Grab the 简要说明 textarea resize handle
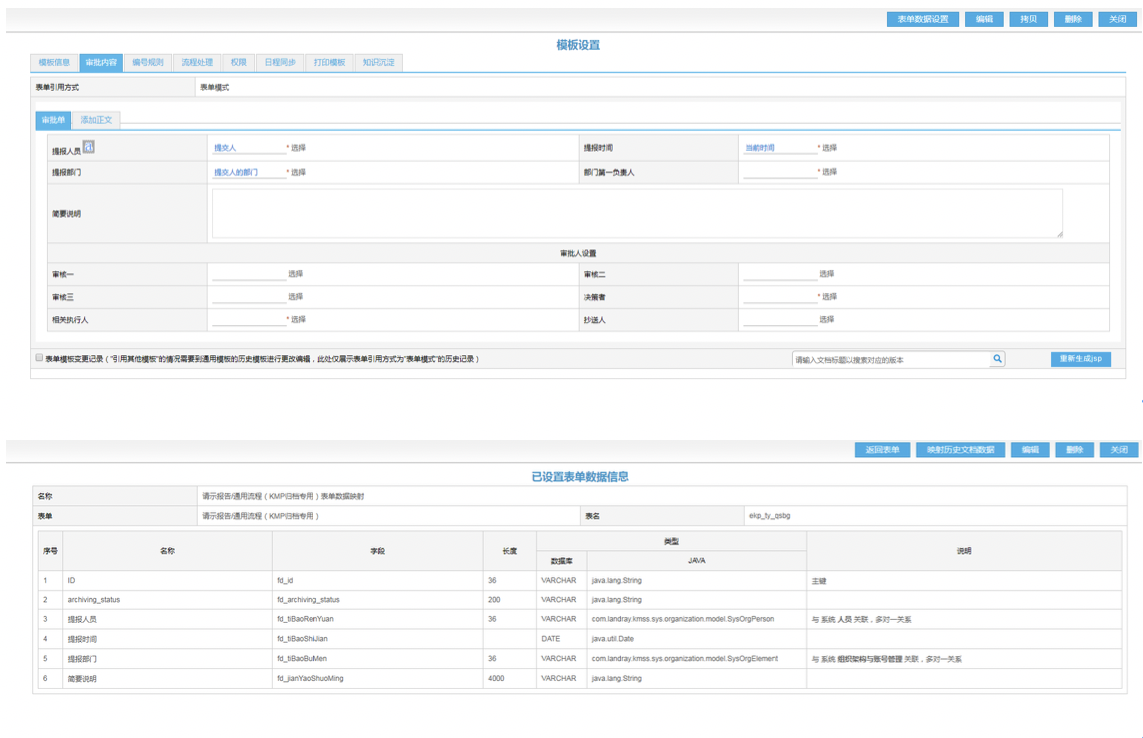Screen dimensions: 1143x738 pyautogui.click(x=1059, y=234)
